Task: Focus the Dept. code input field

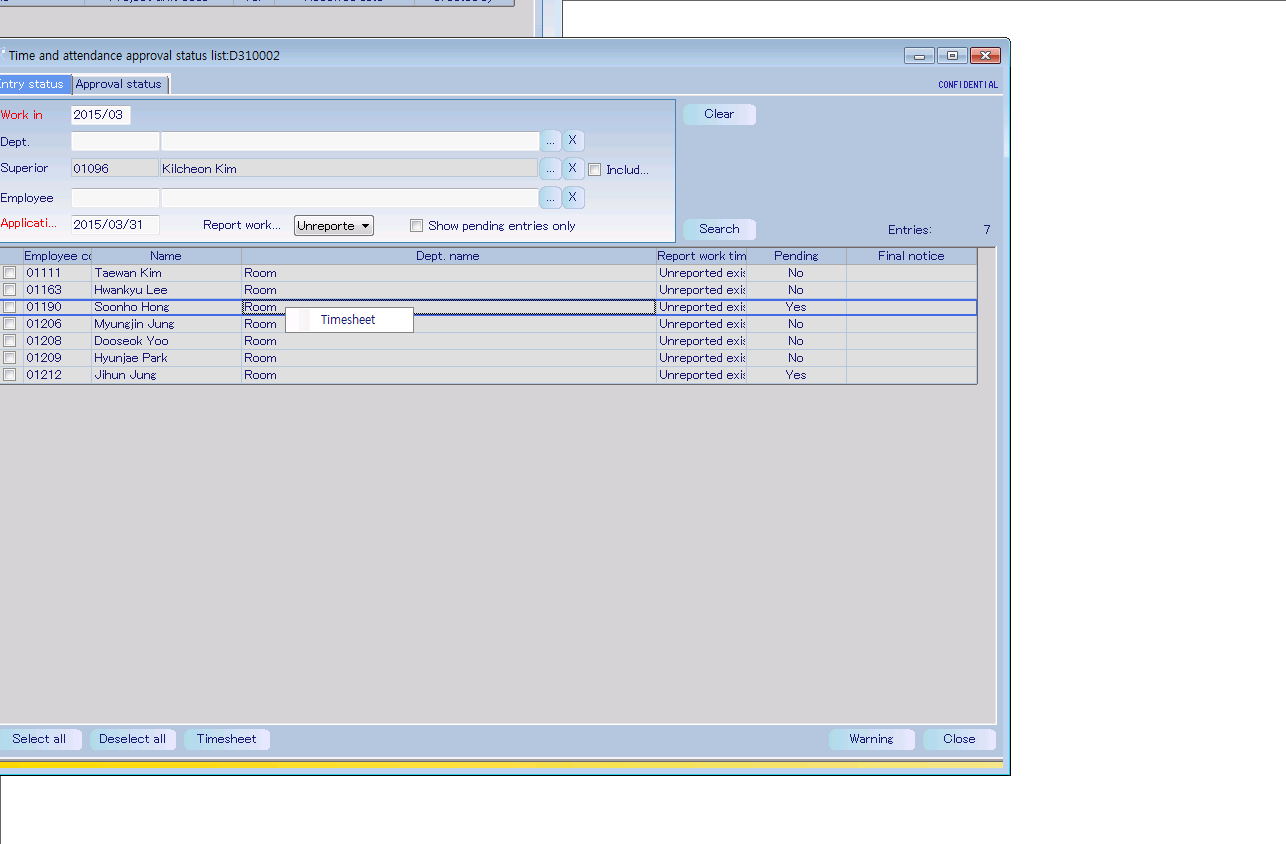Action: click(x=115, y=141)
